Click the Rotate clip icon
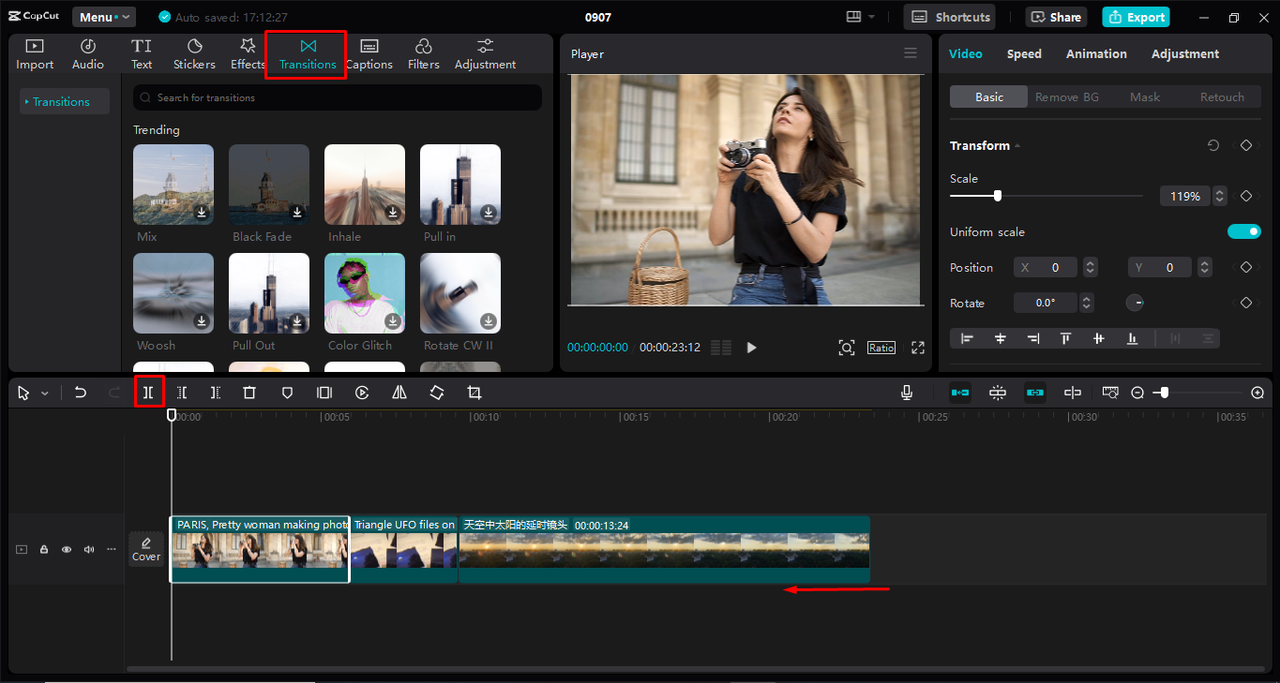 [x=437, y=393]
